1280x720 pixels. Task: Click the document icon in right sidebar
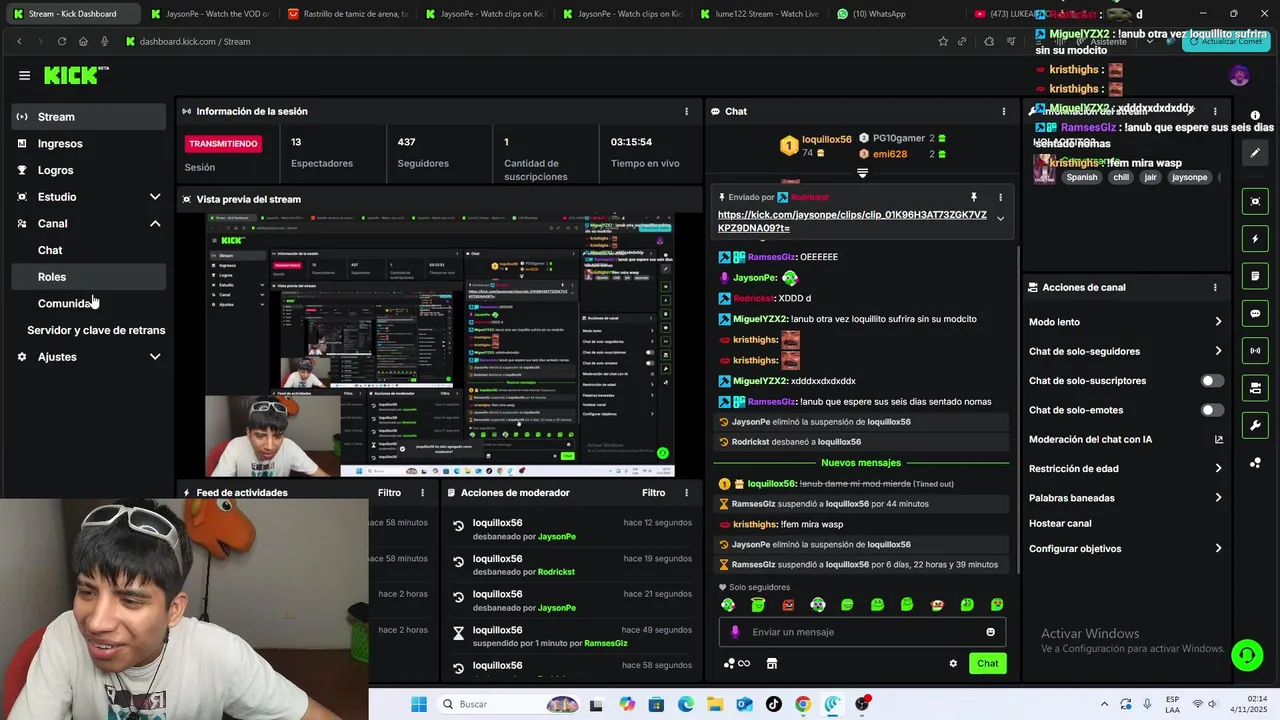1255,276
